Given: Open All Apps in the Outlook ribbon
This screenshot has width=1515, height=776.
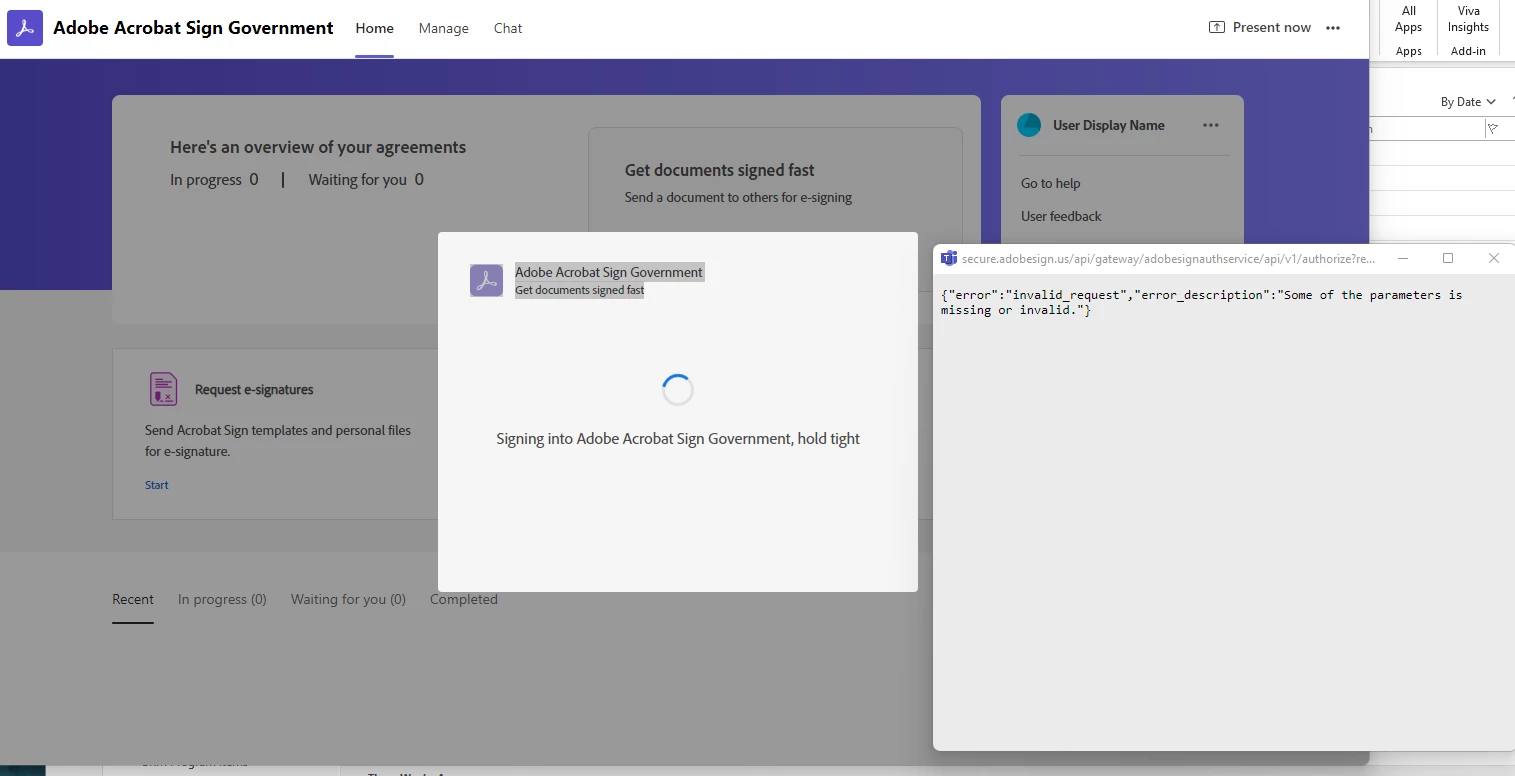Looking at the screenshot, I should 1409,30.
